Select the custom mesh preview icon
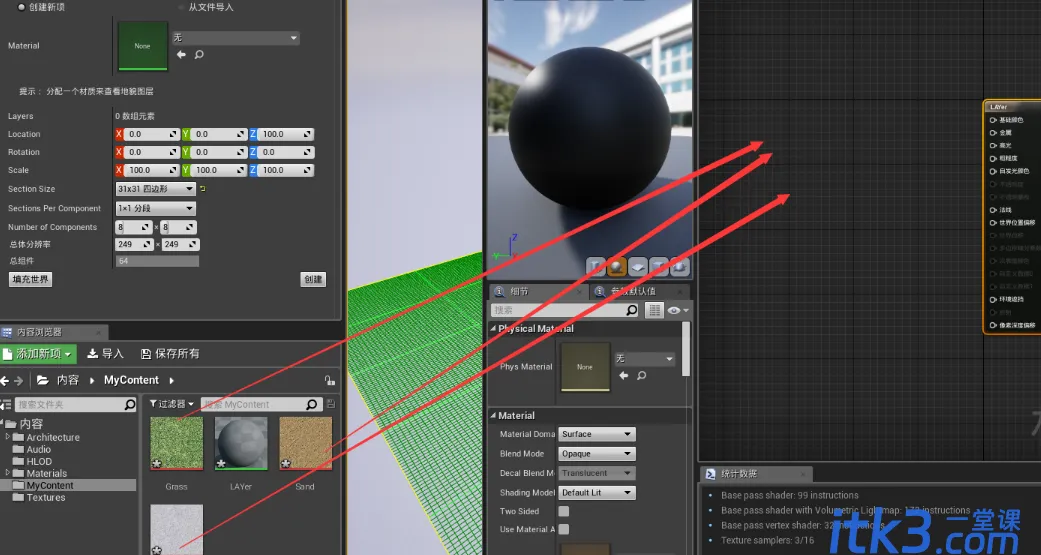The height and width of the screenshot is (555, 1041). pyautogui.click(x=679, y=267)
